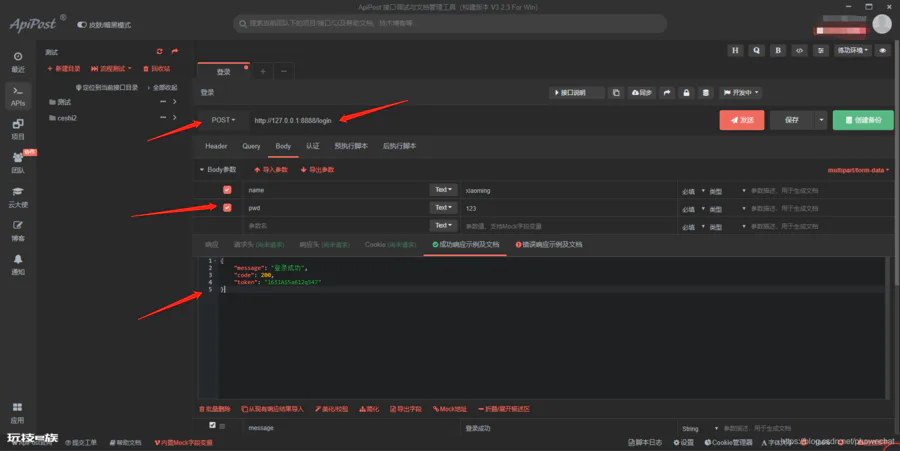Switch to the Header tab
900x451 pixels.
tap(216, 146)
